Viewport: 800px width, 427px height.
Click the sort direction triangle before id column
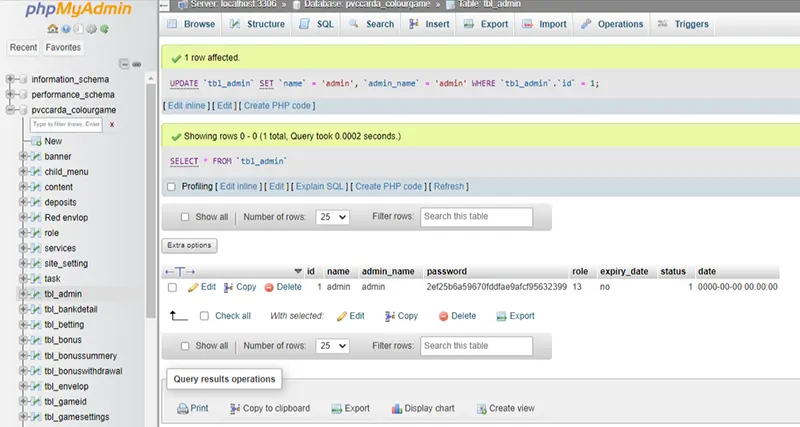point(298,271)
